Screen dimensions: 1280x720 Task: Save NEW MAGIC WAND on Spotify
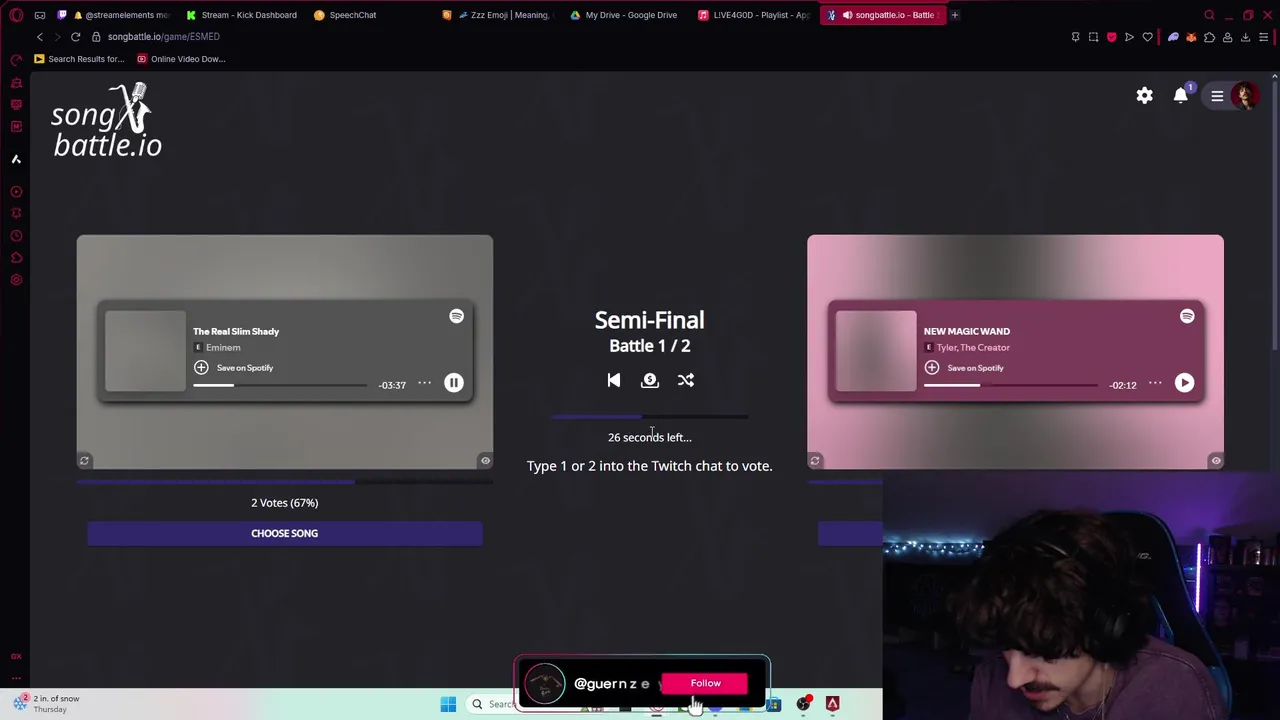pyautogui.click(x=965, y=368)
